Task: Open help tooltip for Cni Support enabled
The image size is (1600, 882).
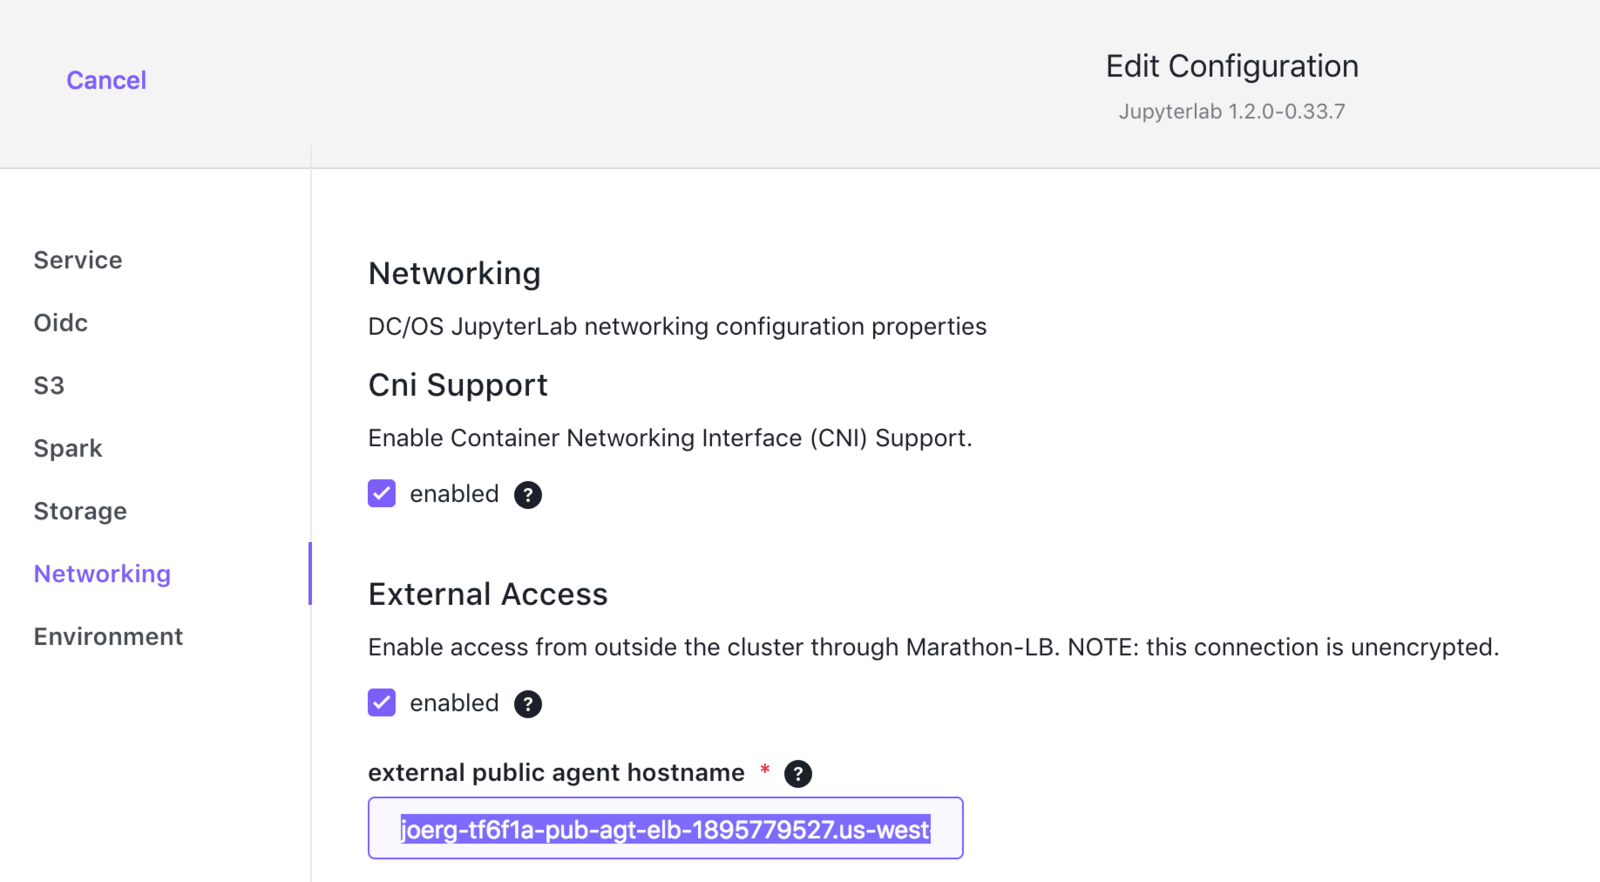Action: pos(528,495)
